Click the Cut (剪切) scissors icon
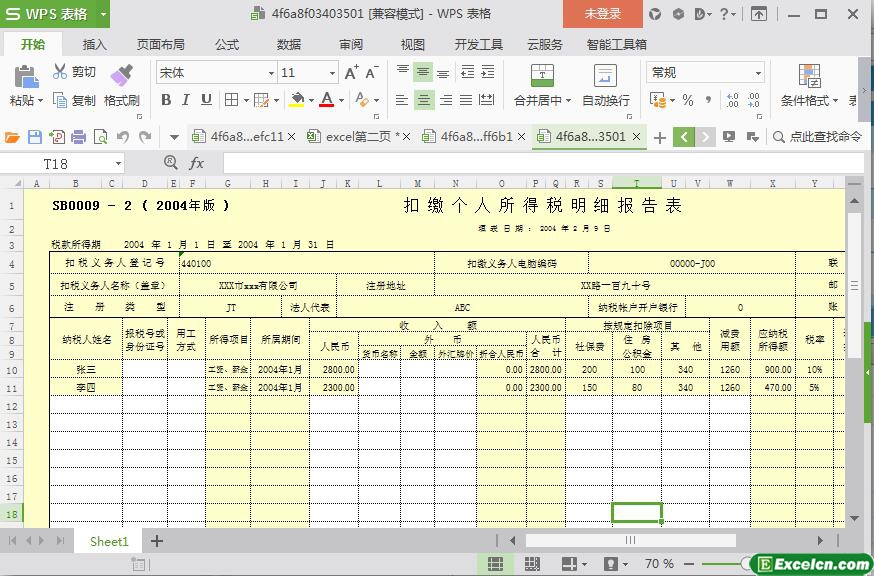The image size is (874, 576). click(x=60, y=72)
